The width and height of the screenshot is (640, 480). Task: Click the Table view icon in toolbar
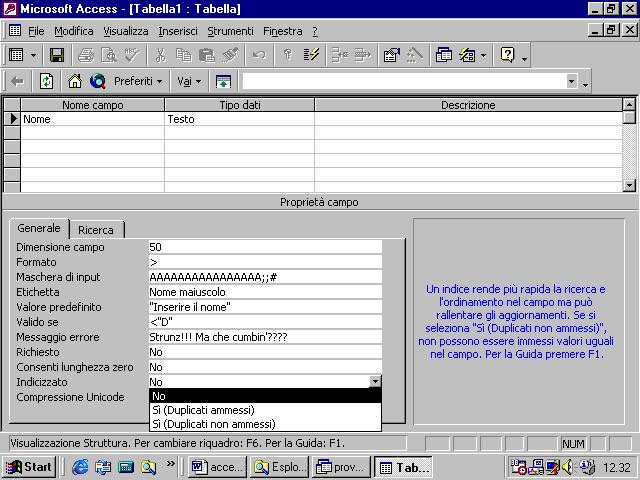pyautogui.click(x=16, y=55)
